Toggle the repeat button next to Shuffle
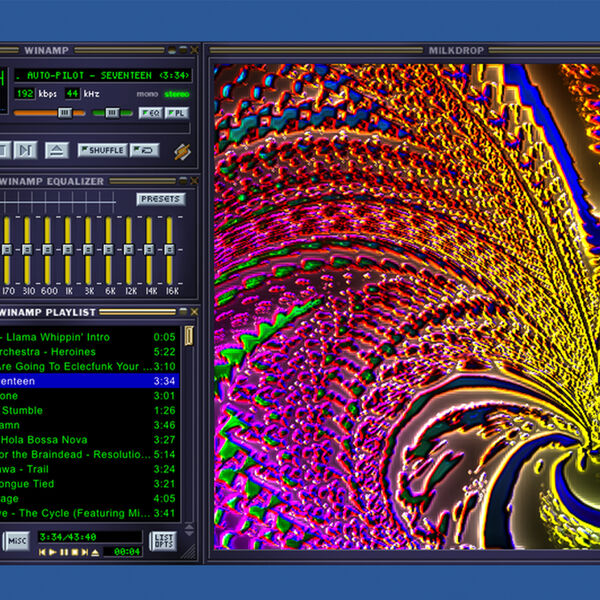Screen dimensions: 600x600 [x=144, y=150]
